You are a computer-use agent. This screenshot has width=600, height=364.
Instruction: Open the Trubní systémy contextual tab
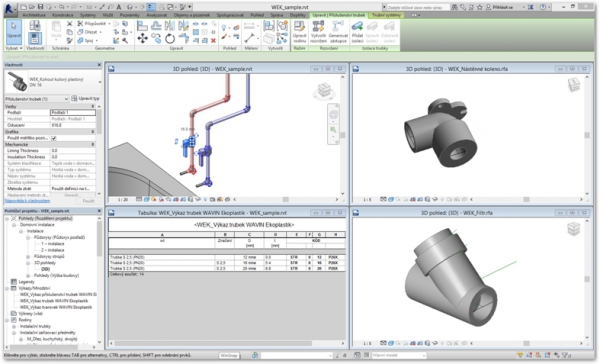click(386, 15)
